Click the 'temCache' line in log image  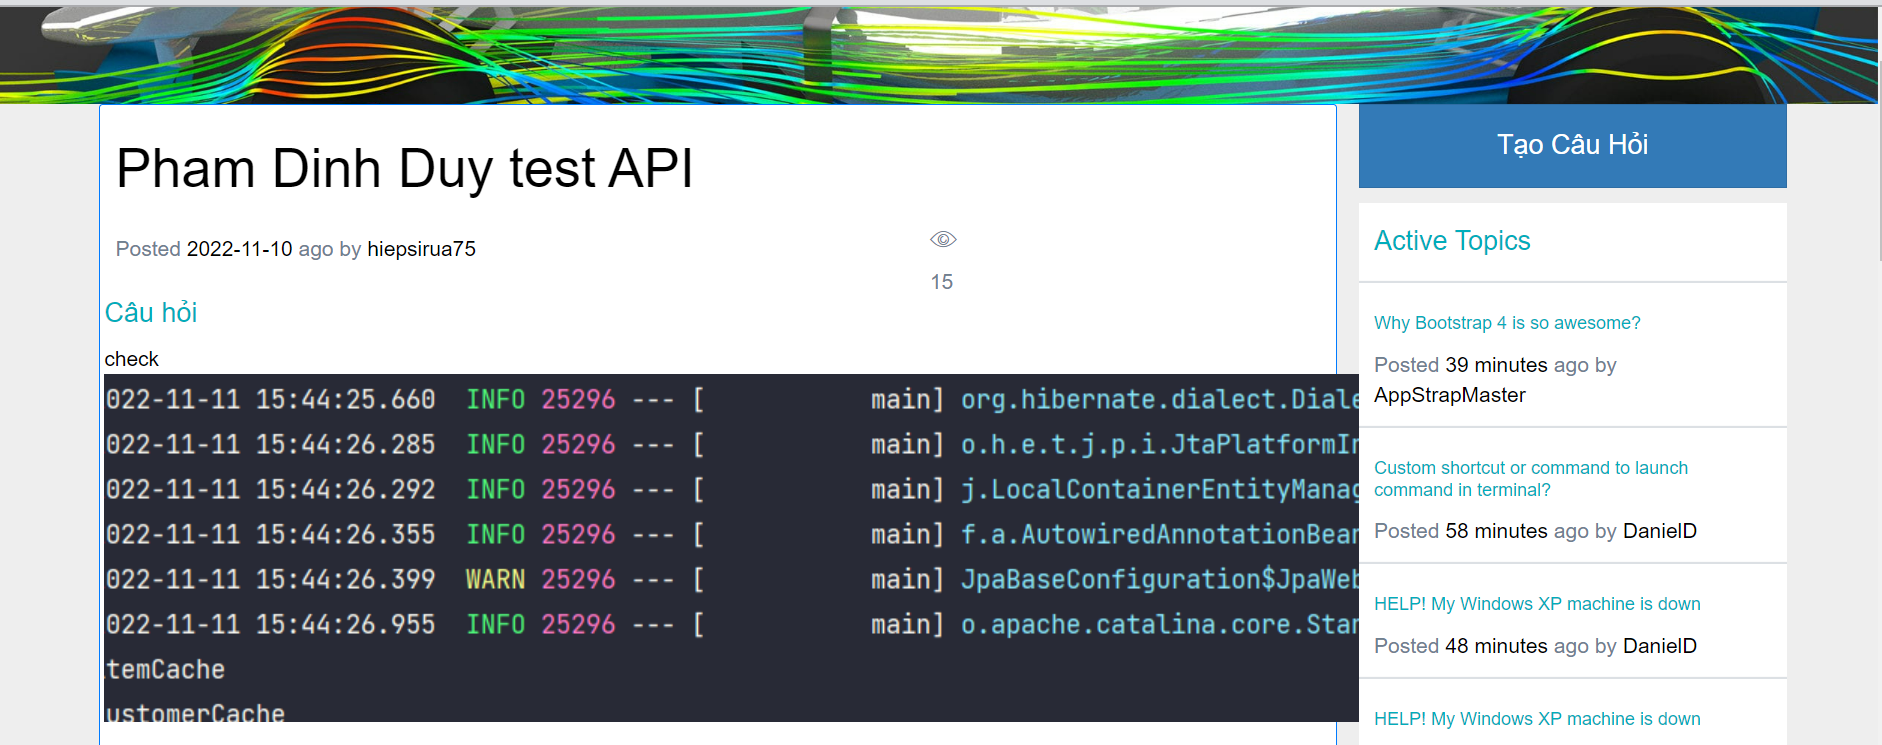point(165,669)
